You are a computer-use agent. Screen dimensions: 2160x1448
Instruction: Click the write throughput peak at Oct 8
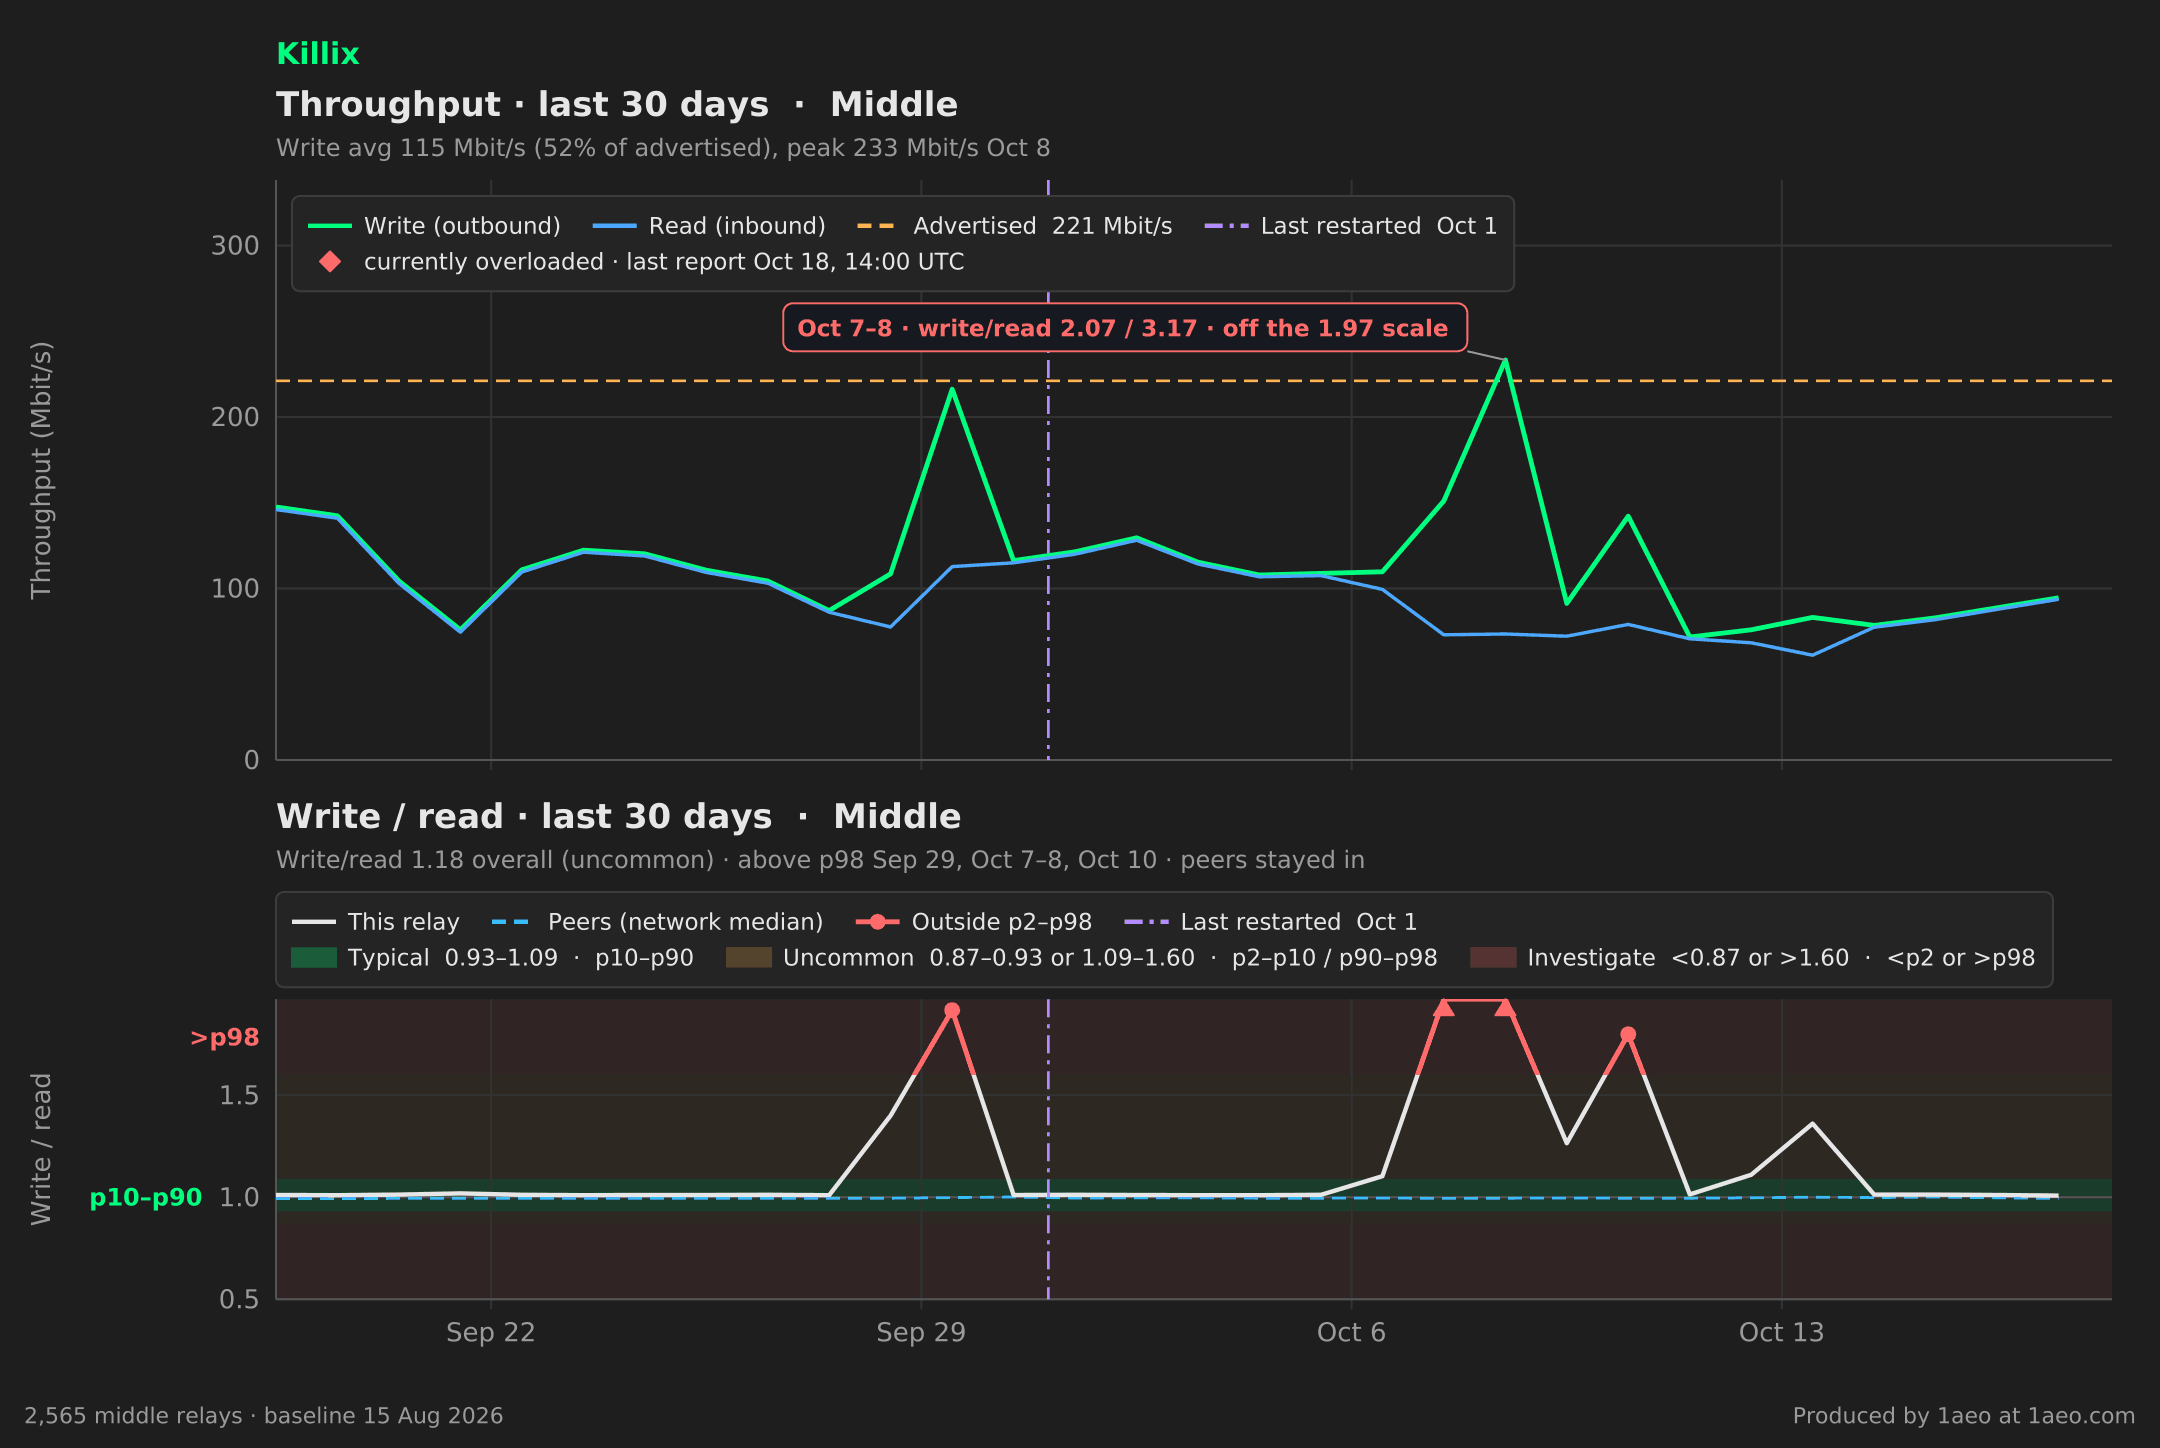[1505, 360]
